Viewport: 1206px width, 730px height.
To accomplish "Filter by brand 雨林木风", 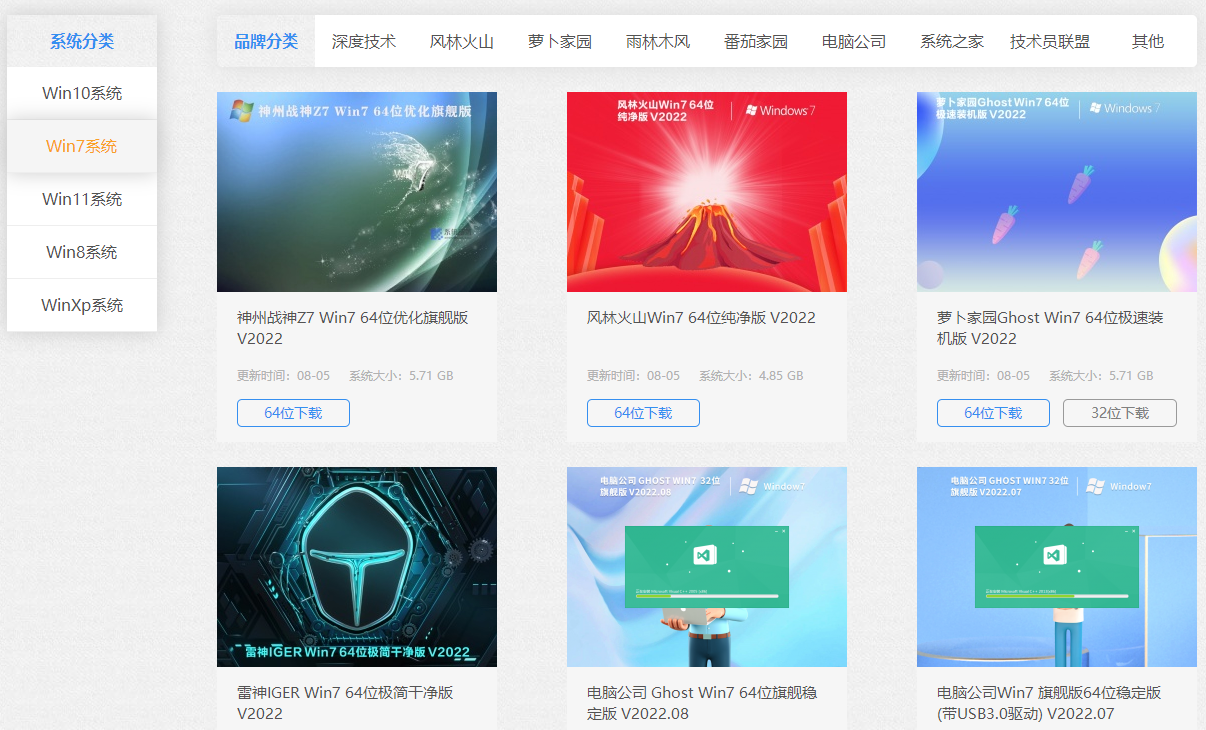I will coord(658,41).
